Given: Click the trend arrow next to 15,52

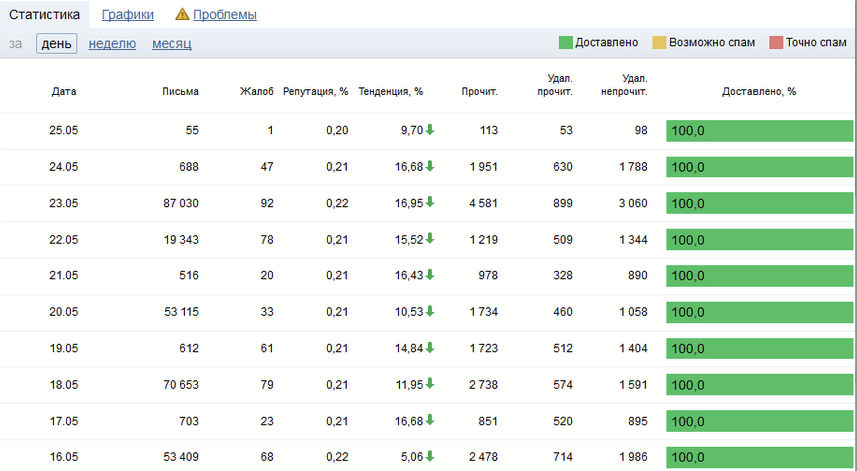Looking at the screenshot, I should click(430, 239).
